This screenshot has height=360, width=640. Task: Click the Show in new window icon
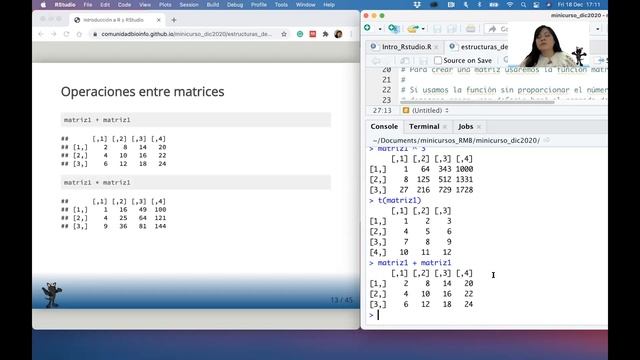click(404, 61)
